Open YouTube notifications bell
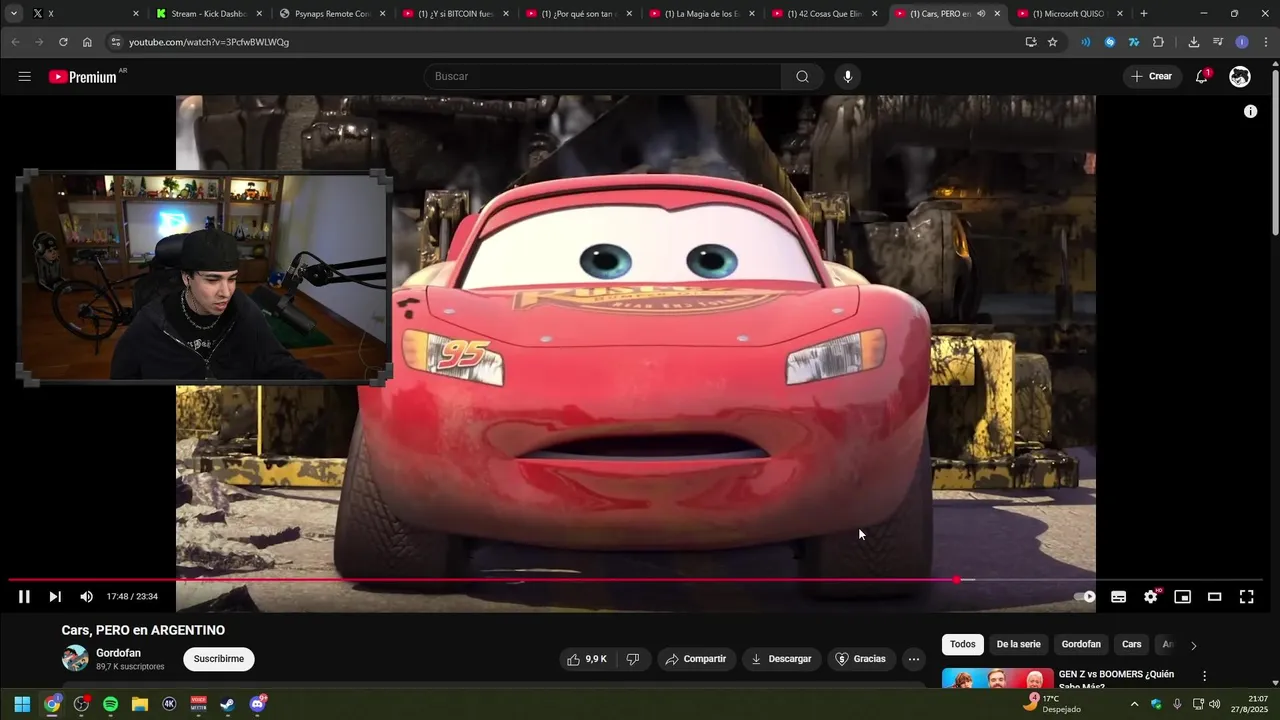The height and width of the screenshot is (720, 1280). pos(1202,77)
